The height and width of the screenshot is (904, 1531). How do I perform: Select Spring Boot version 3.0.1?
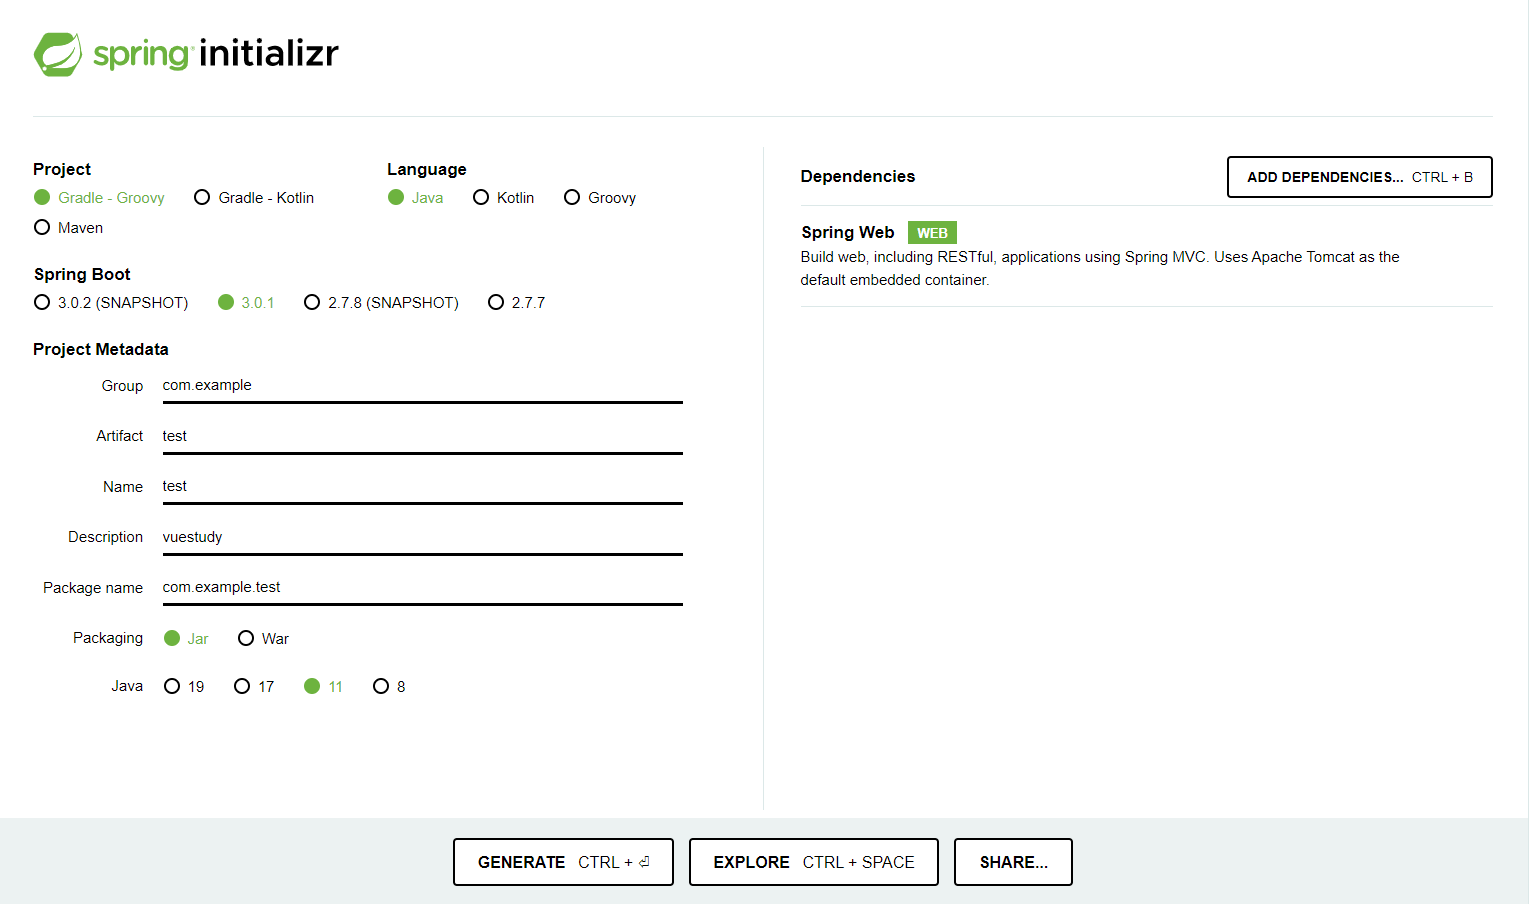pyautogui.click(x=246, y=303)
